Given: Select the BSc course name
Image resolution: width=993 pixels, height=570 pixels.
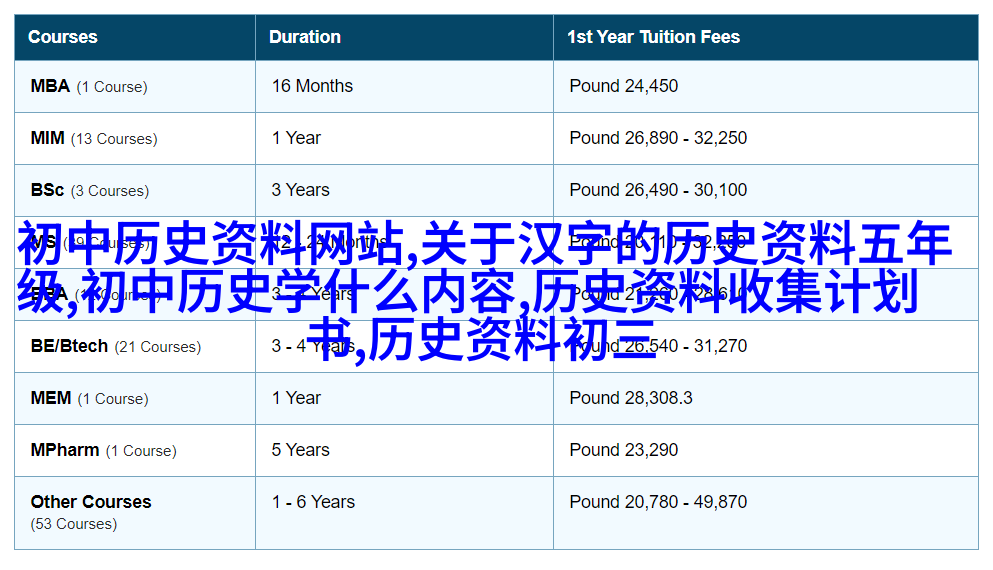Looking at the screenshot, I should [47, 190].
